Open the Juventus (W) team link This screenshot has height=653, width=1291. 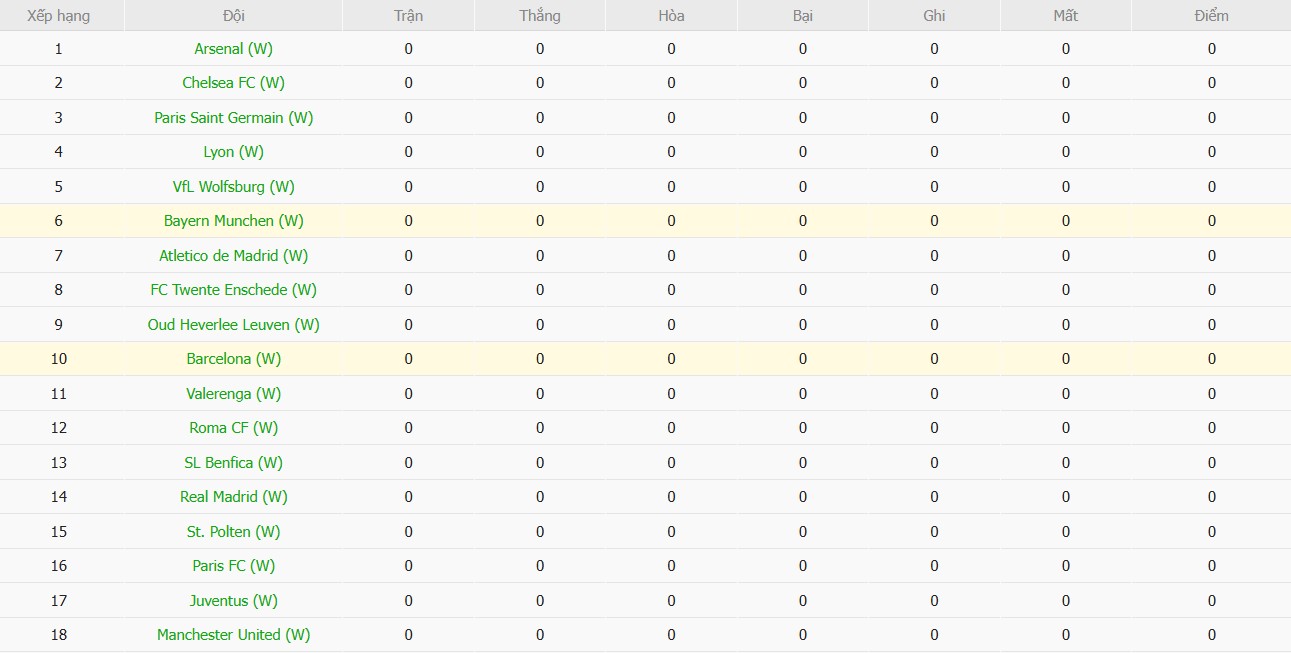233,600
